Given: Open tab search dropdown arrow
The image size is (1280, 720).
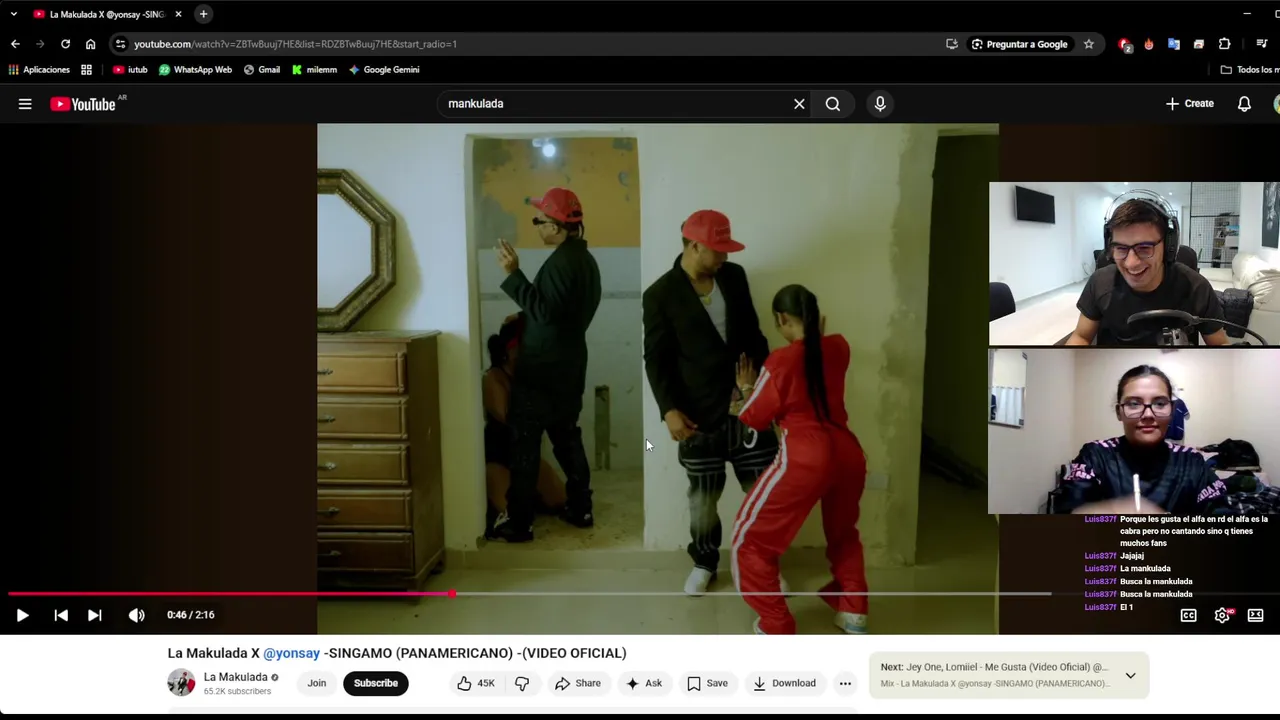Looking at the screenshot, I should point(13,14).
